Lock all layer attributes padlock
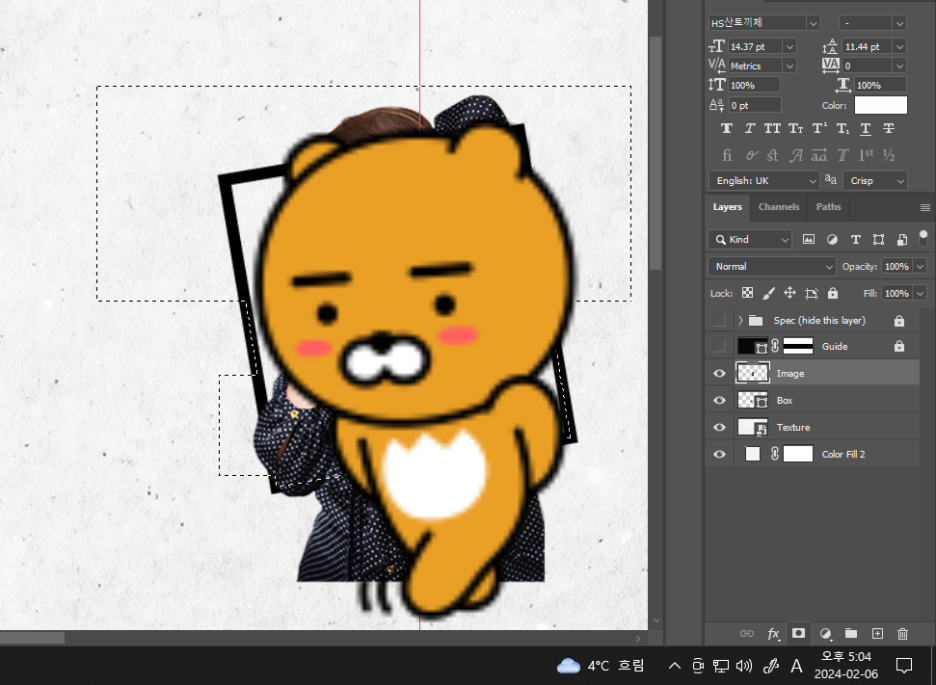The width and height of the screenshot is (936, 685). click(x=833, y=293)
